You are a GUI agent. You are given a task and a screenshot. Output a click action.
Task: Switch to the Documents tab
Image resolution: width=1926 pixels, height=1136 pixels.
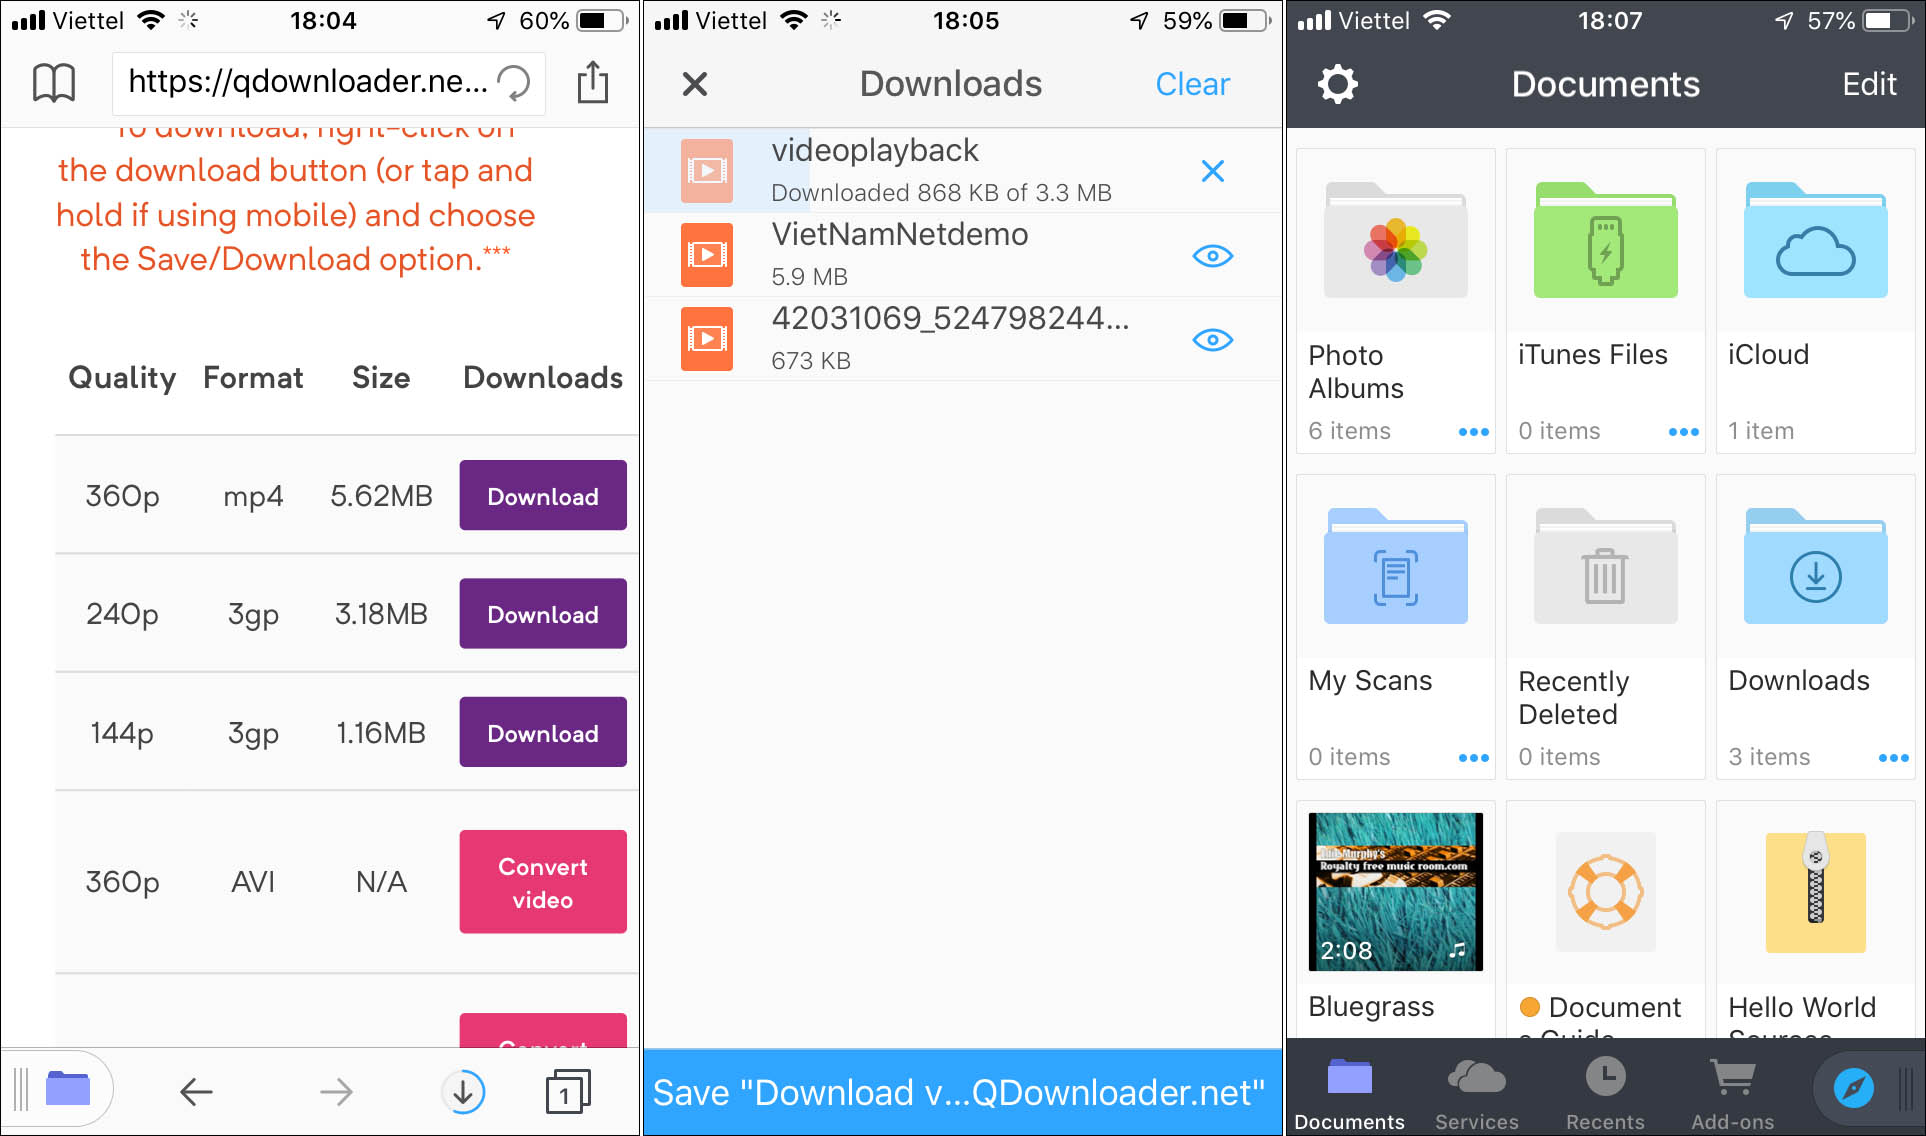pos(1349,1093)
